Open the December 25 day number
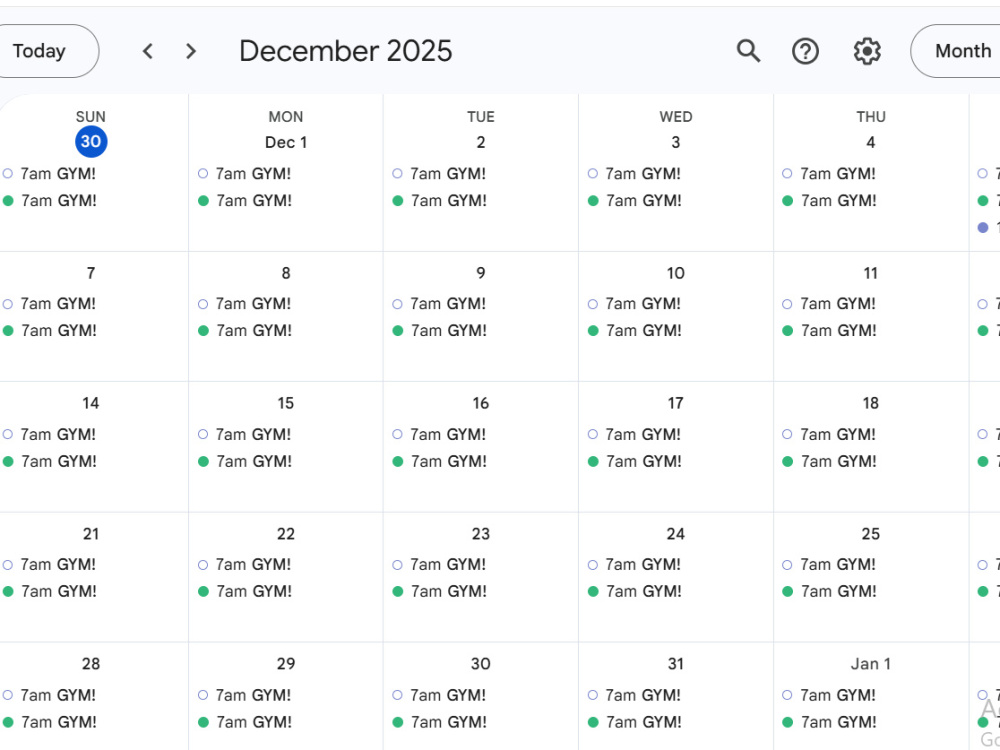Viewport: 1000px width, 750px height. pyautogui.click(x=871, y=534)
